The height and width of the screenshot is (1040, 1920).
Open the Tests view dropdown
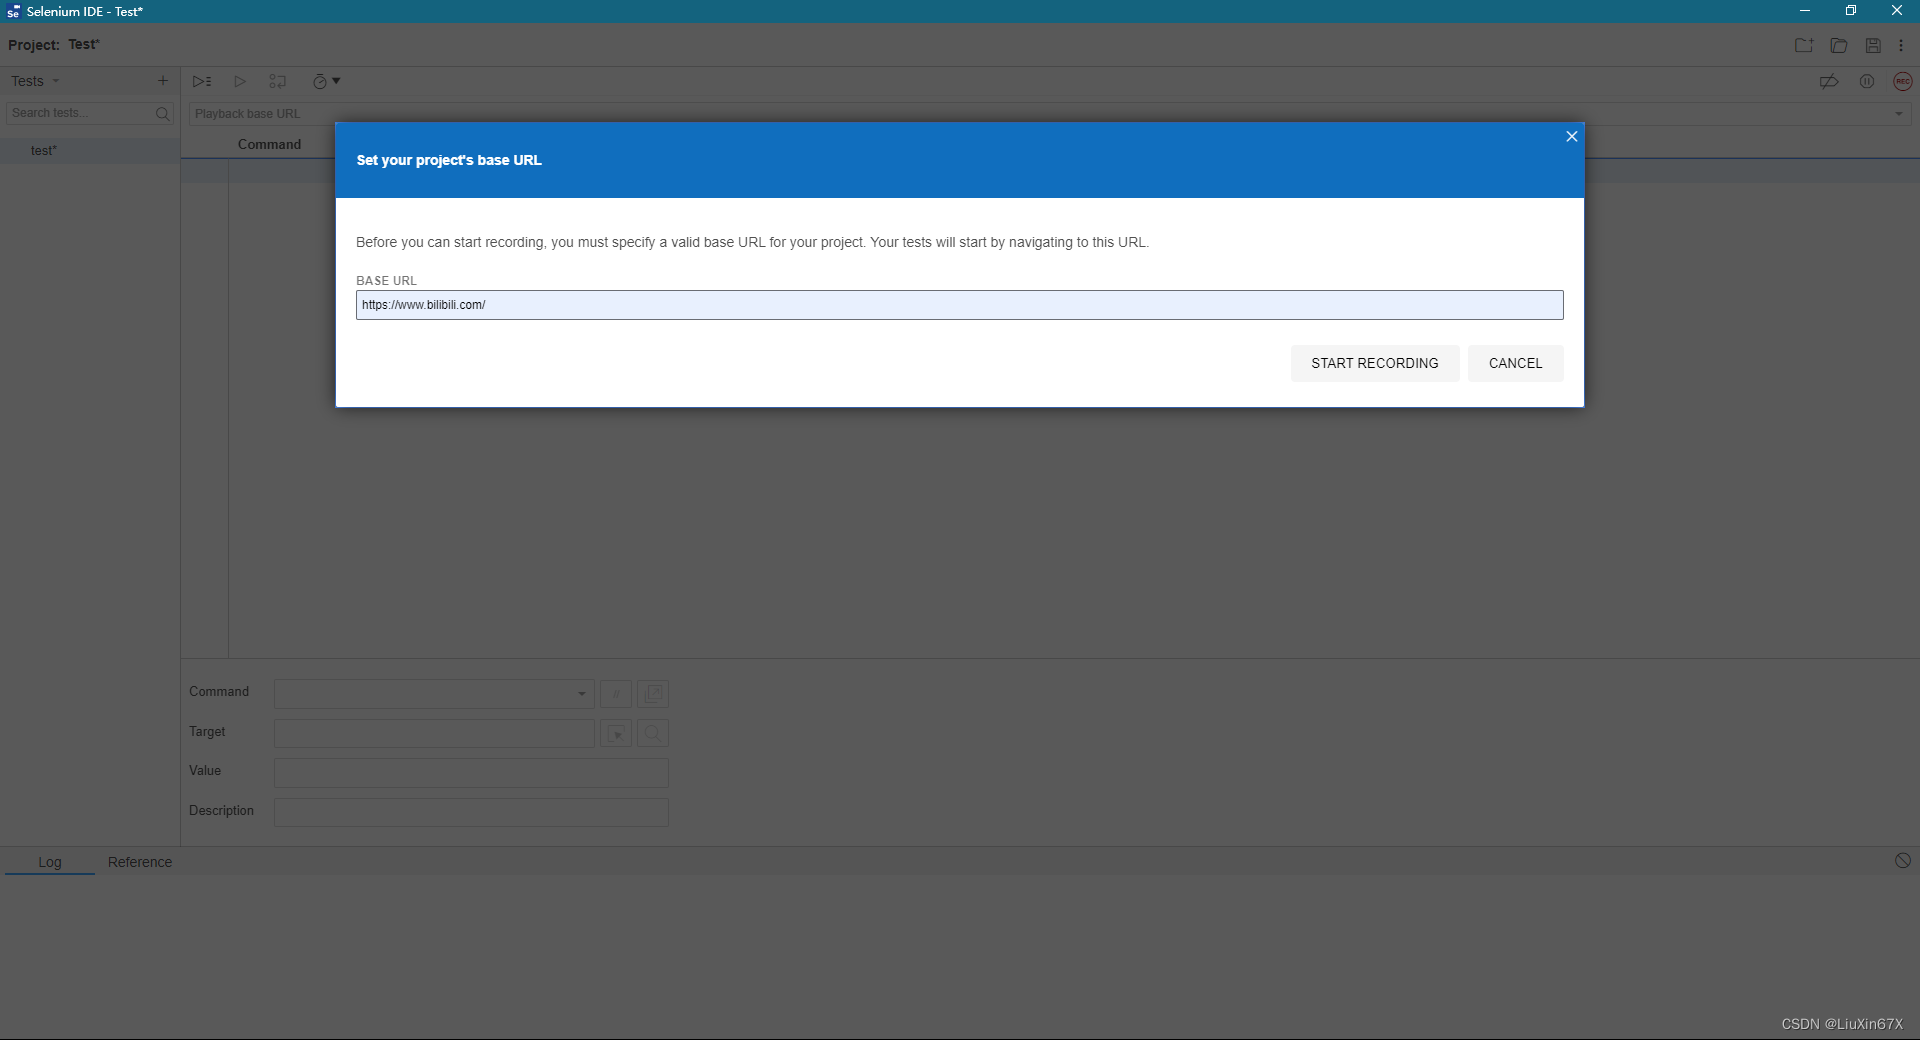point(36,81)
